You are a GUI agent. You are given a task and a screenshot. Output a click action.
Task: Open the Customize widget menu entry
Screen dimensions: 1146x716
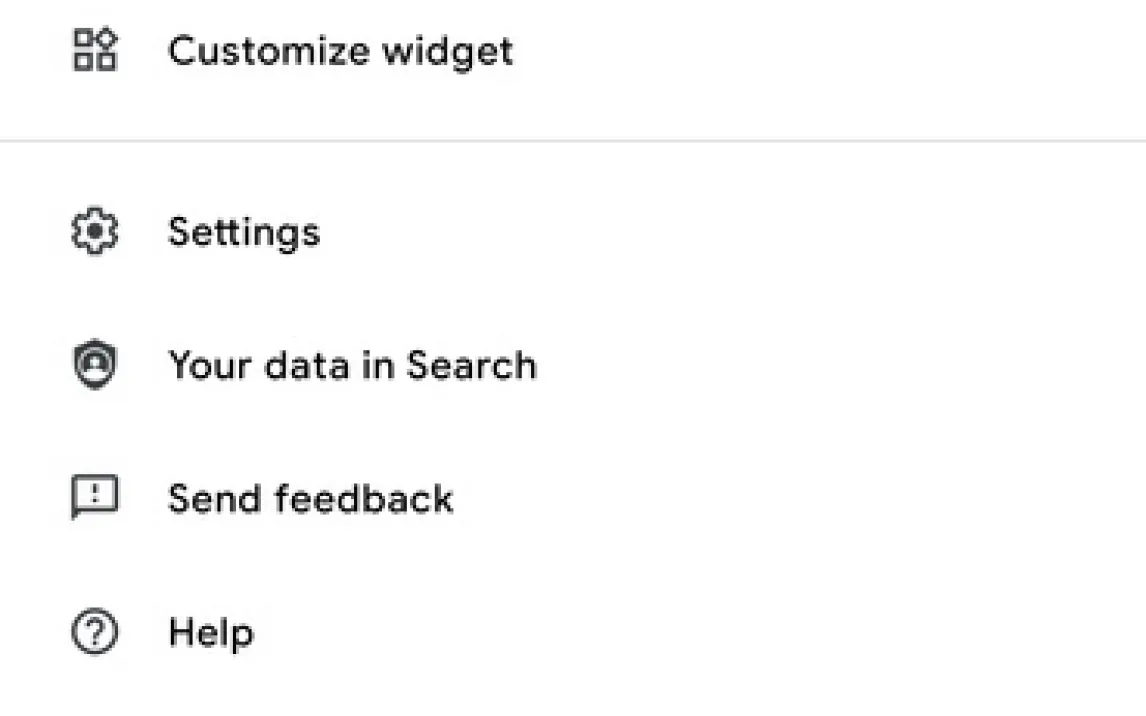tap(340, 50)
